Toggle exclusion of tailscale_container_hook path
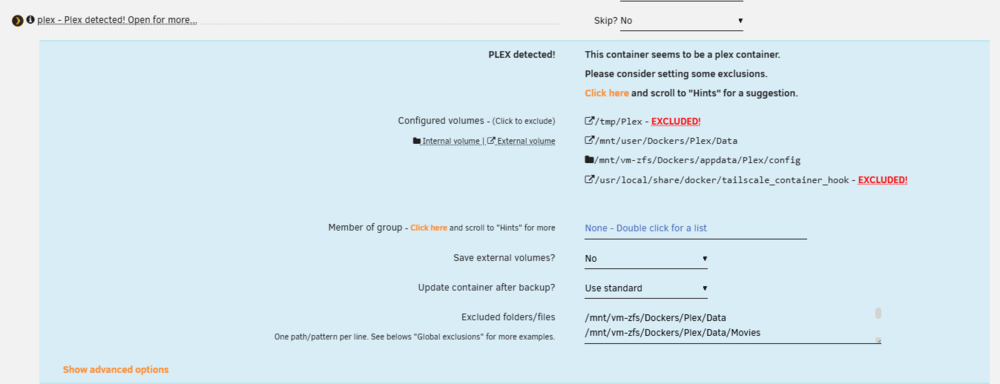The image size is (1000, 384). pyautogui.click(x=722, y=181)
